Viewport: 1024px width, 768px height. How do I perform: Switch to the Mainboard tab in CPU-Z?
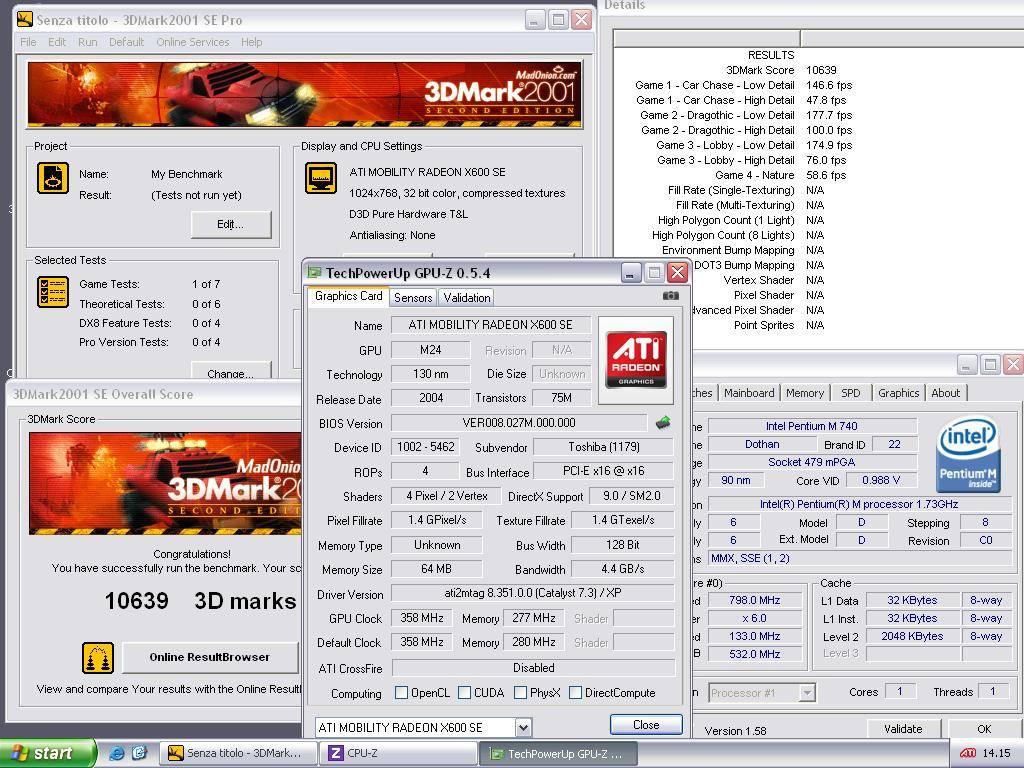point(749,392)
